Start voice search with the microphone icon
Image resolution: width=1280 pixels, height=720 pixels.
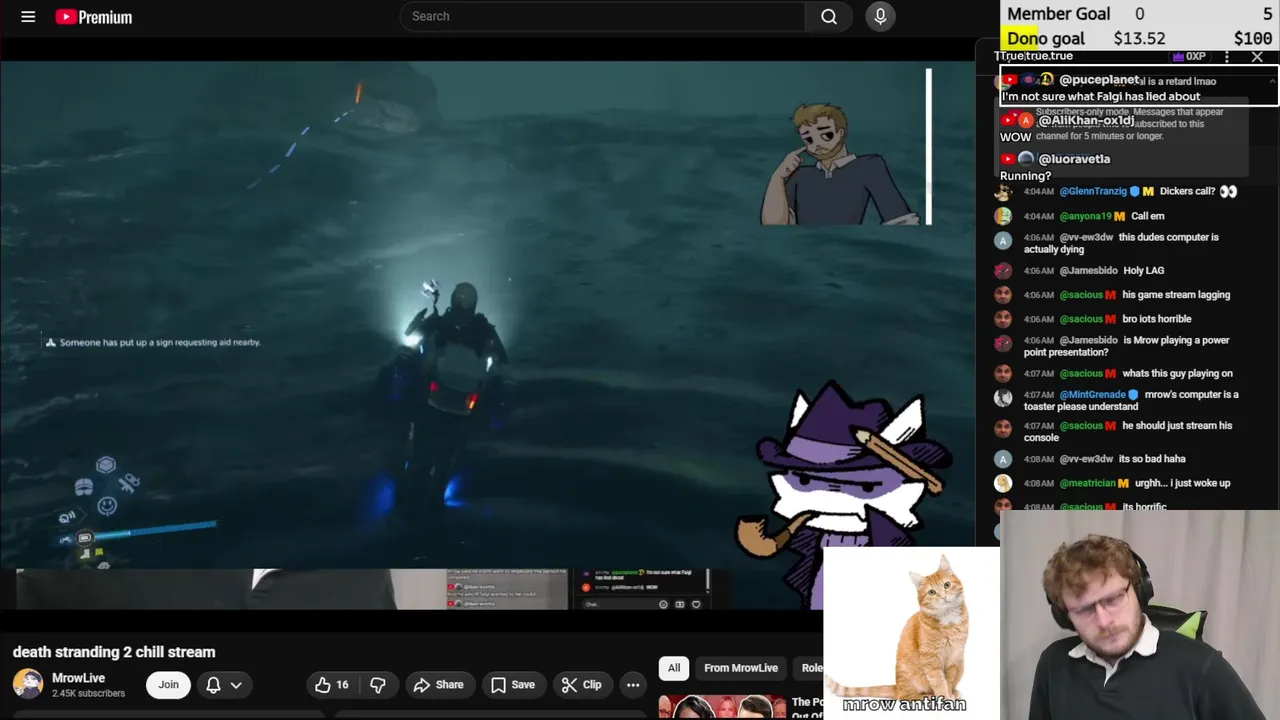pyautogui.click(x=880, y=16)
